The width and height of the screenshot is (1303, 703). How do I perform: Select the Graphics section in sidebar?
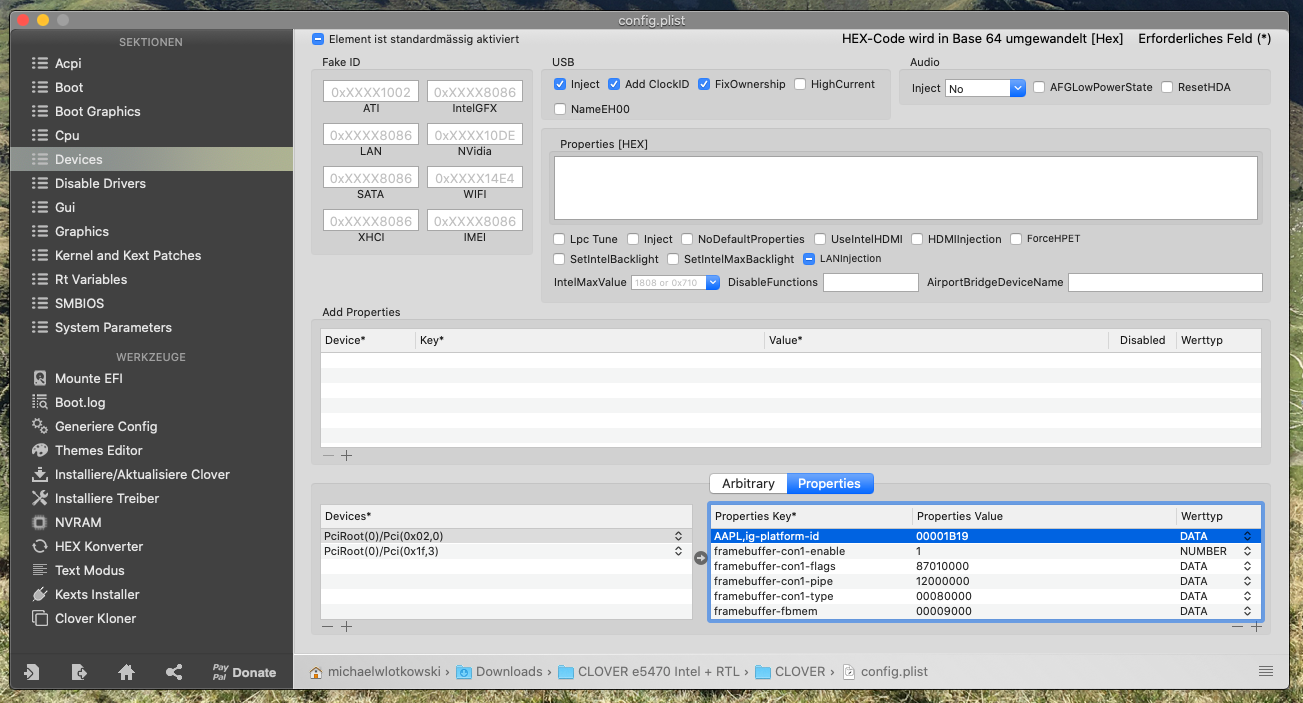[x=82, y=231]
